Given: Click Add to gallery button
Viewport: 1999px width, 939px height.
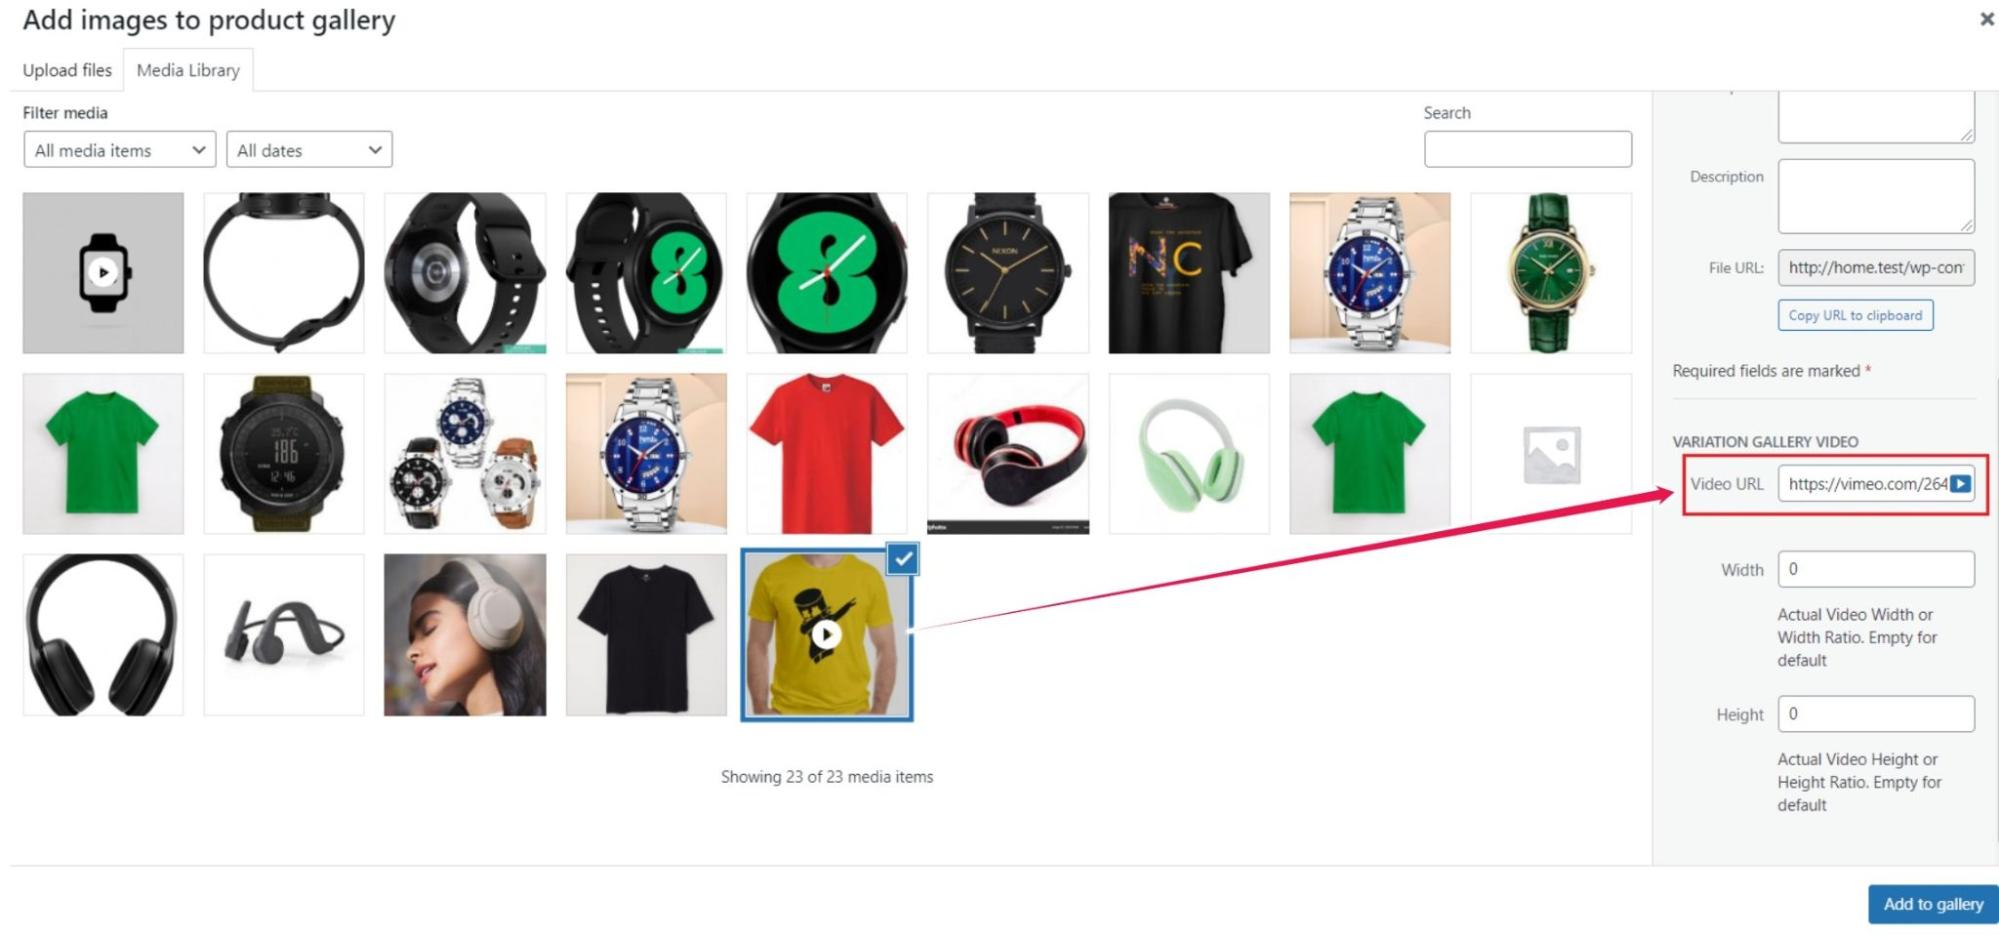Looking at the screenshot, I should click(x=1933, y=904).
